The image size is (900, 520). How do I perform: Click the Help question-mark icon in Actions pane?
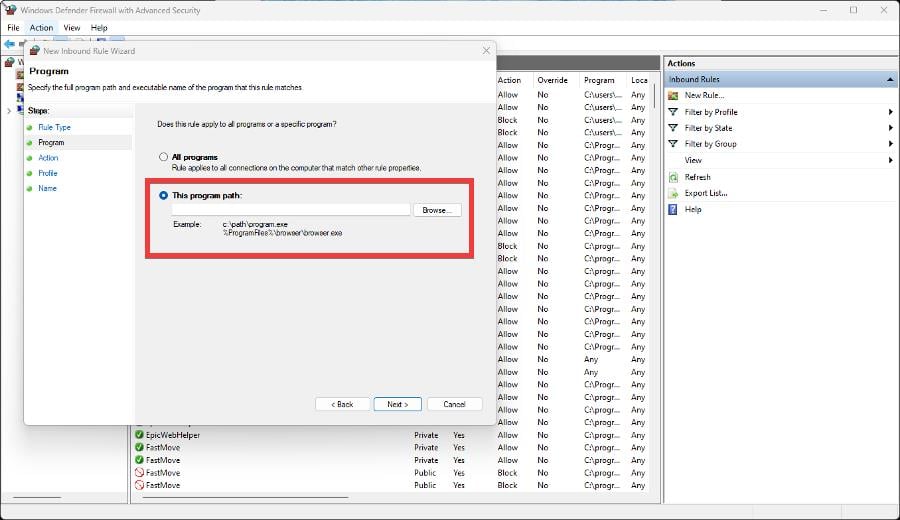tap(673, 209)
